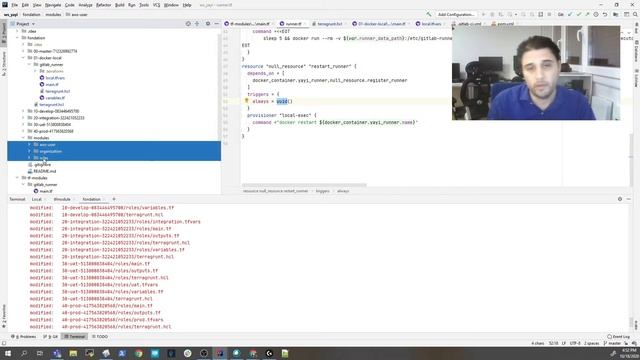The height and width of the screenshot is (360, 640).
Task: Collapse the fondation folder in project tree
Action: pyautogui.click(x=17, y=38)
